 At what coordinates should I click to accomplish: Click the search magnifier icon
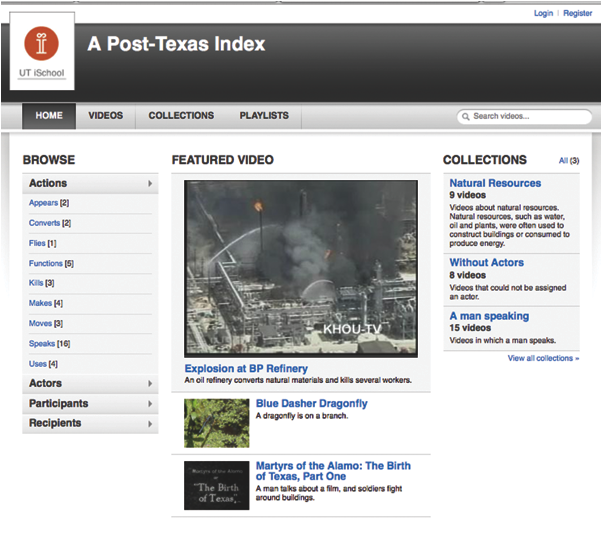[466, 116]
